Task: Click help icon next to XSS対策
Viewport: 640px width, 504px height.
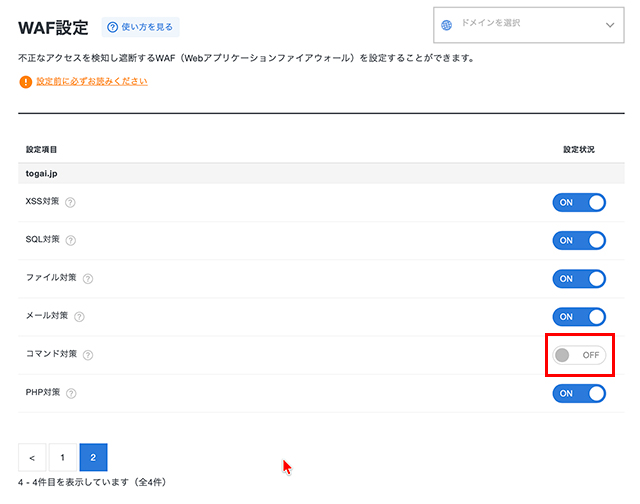Action: click(70, 203)
